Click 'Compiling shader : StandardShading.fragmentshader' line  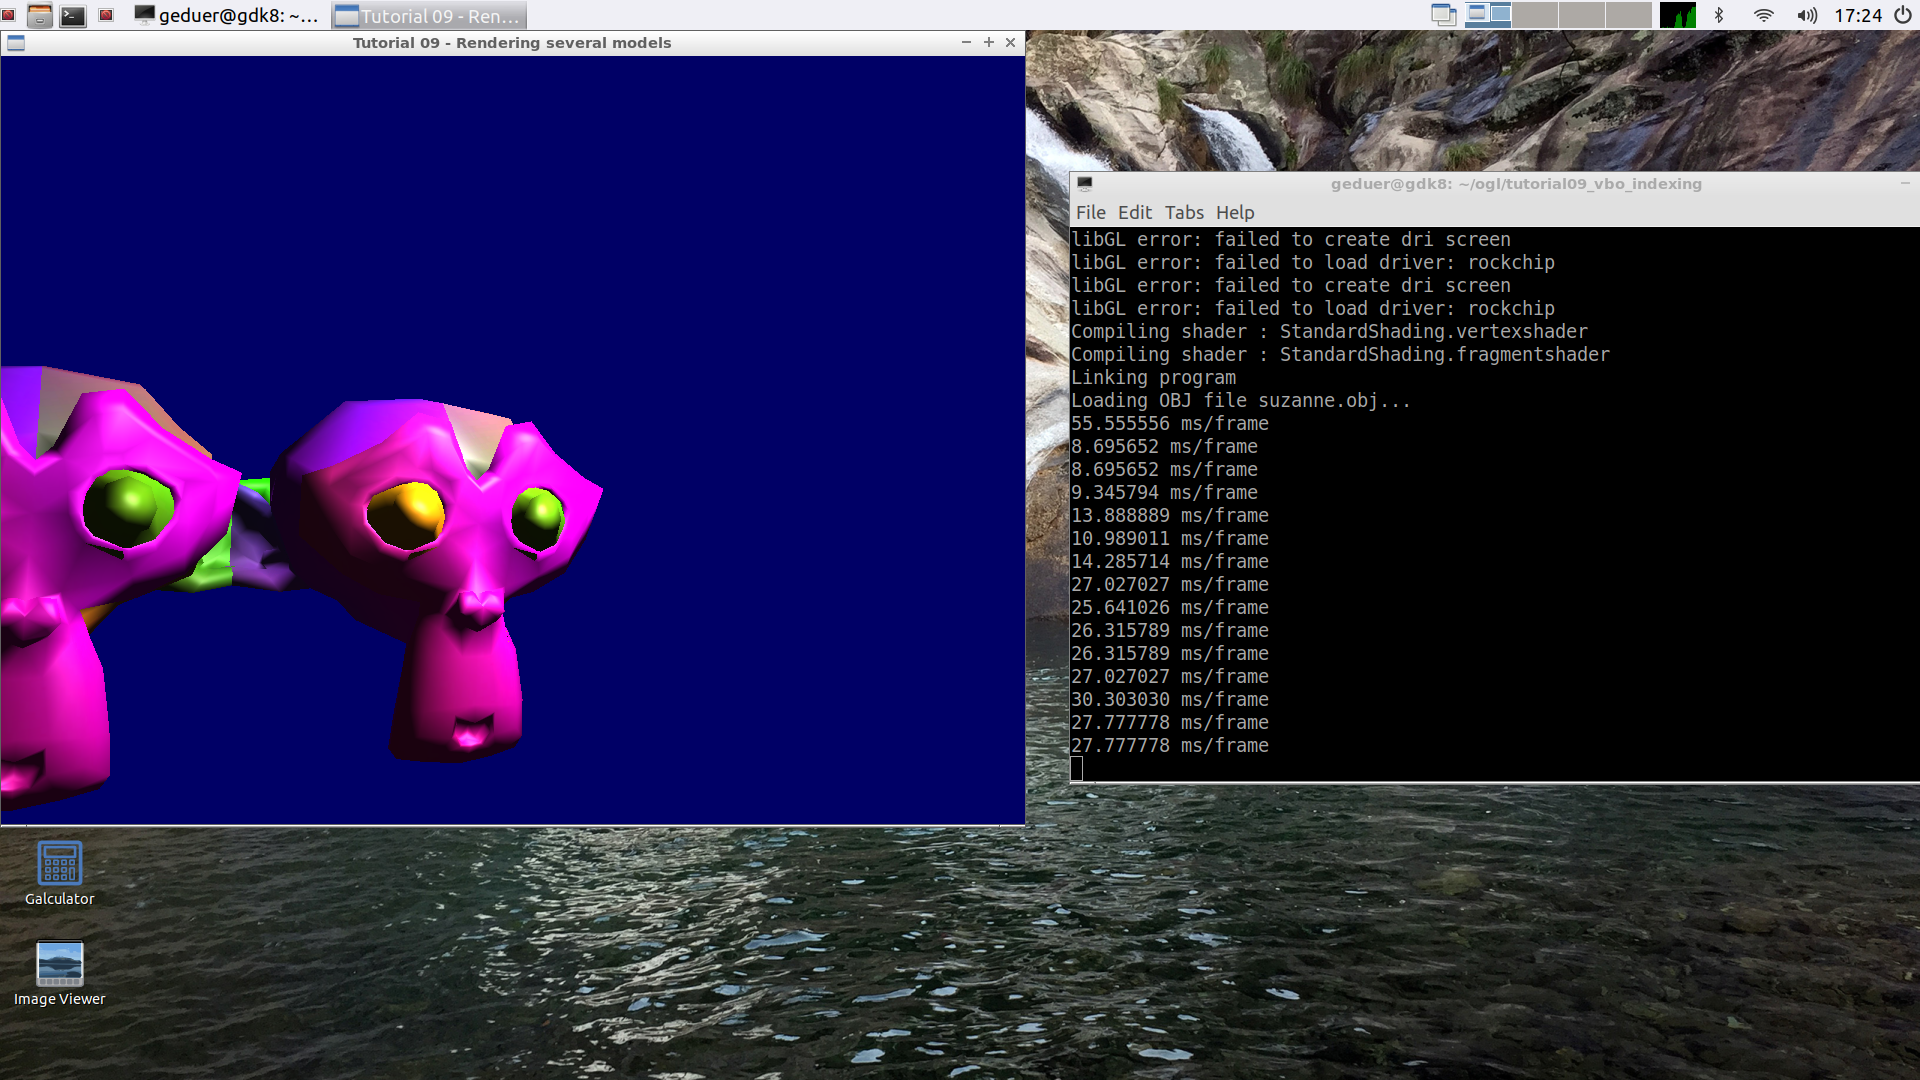pos(1340,355)
